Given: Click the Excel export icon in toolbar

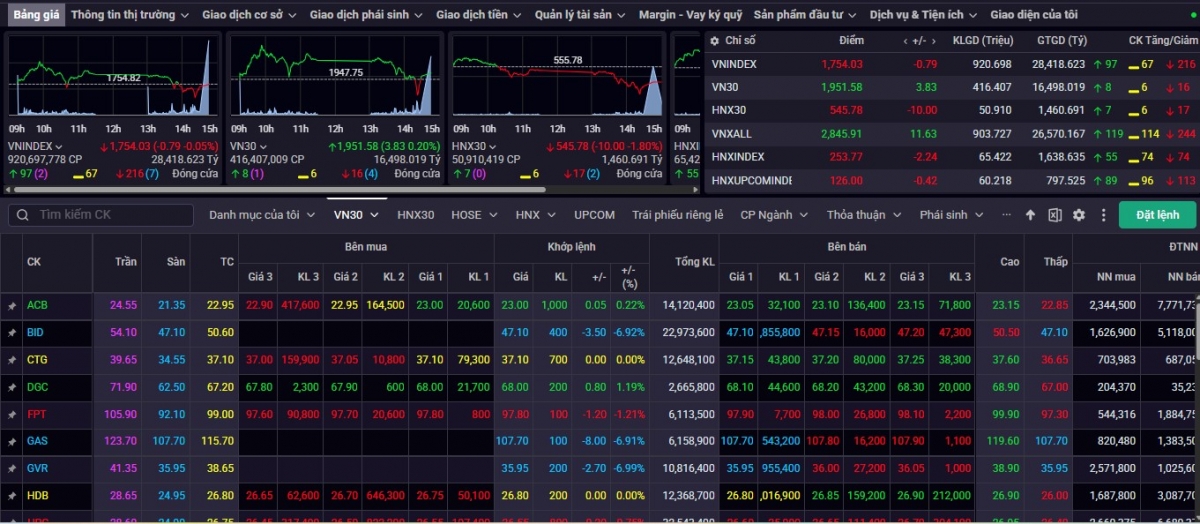Looking at the screenshot, I should [x=1054, y=215].
